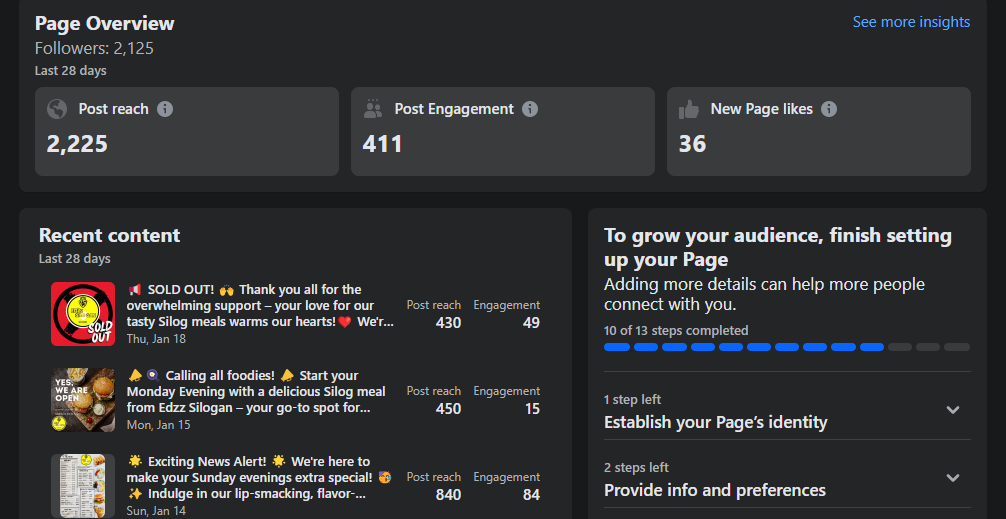Open the SOLD OUT post text
This screenshot has width=1006, height=519.
click(260, 306)
